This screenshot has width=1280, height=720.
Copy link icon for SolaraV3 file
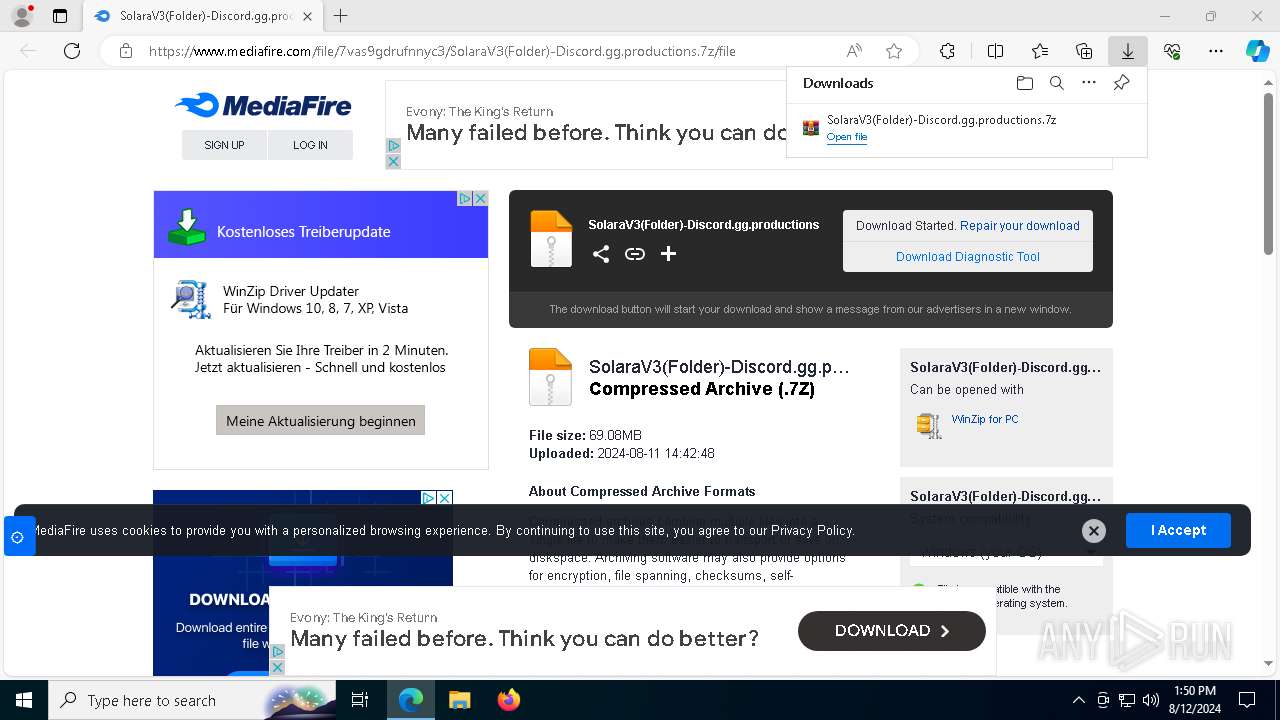click(x=635, y=254)
